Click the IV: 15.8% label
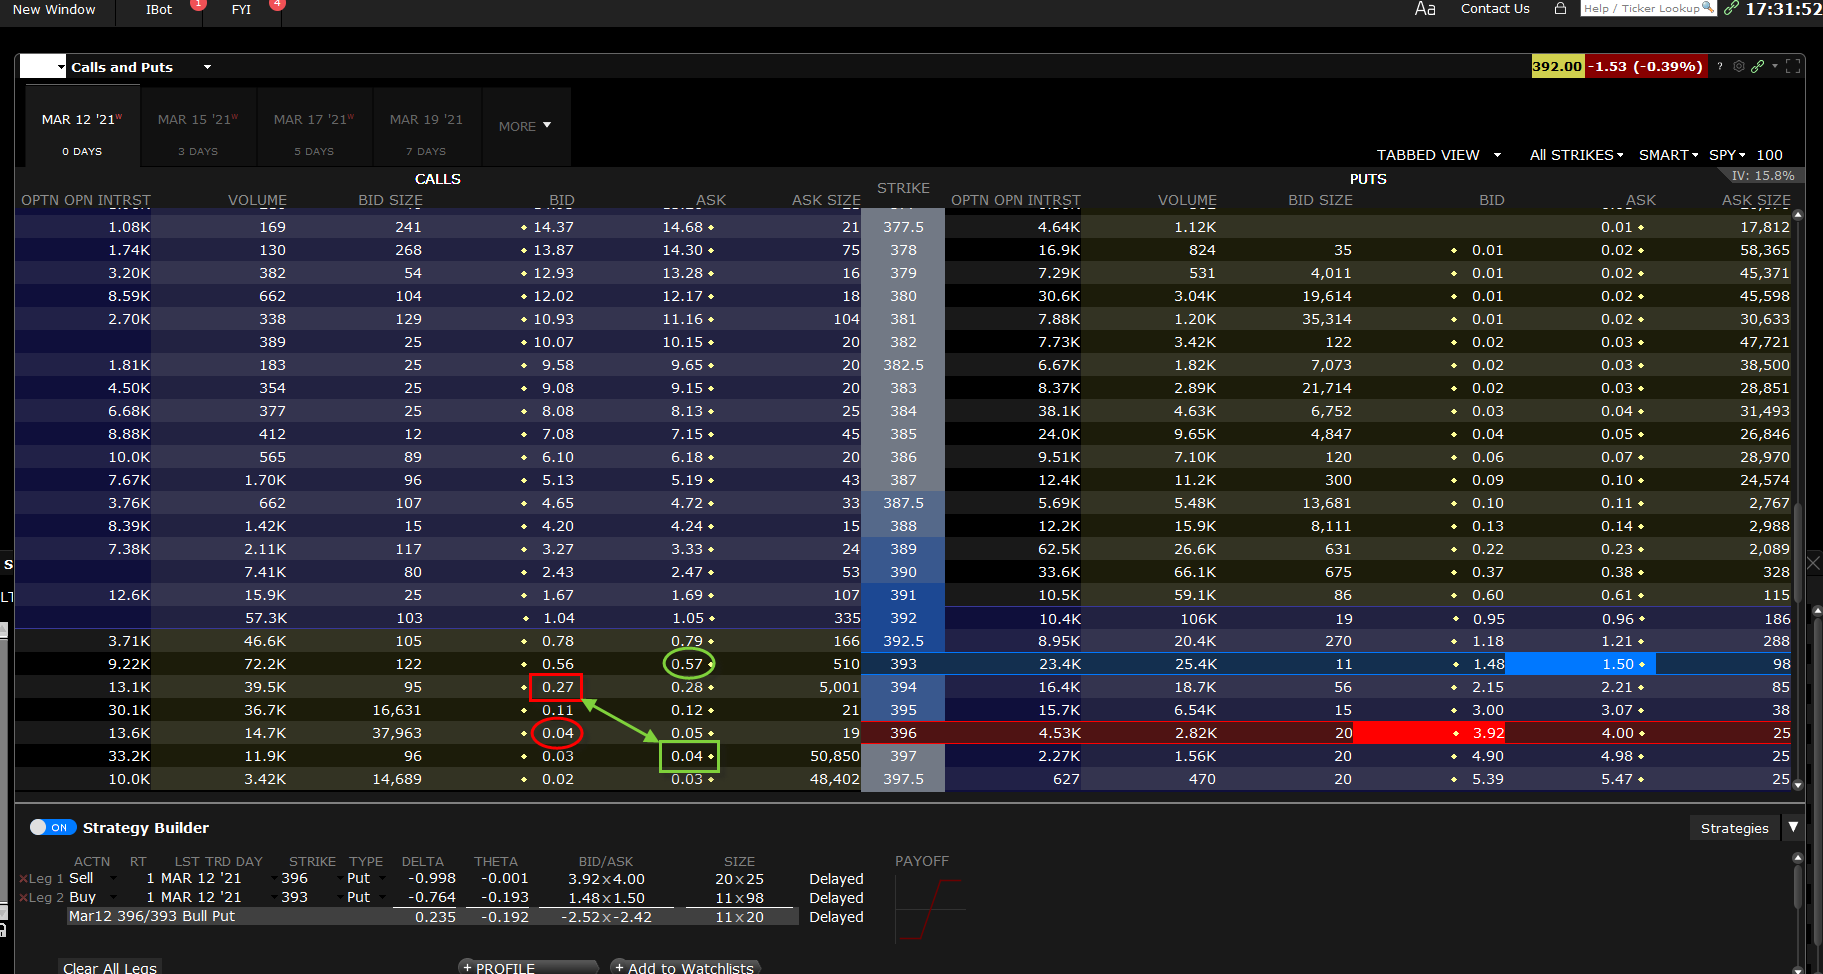 click(1763, 175)
